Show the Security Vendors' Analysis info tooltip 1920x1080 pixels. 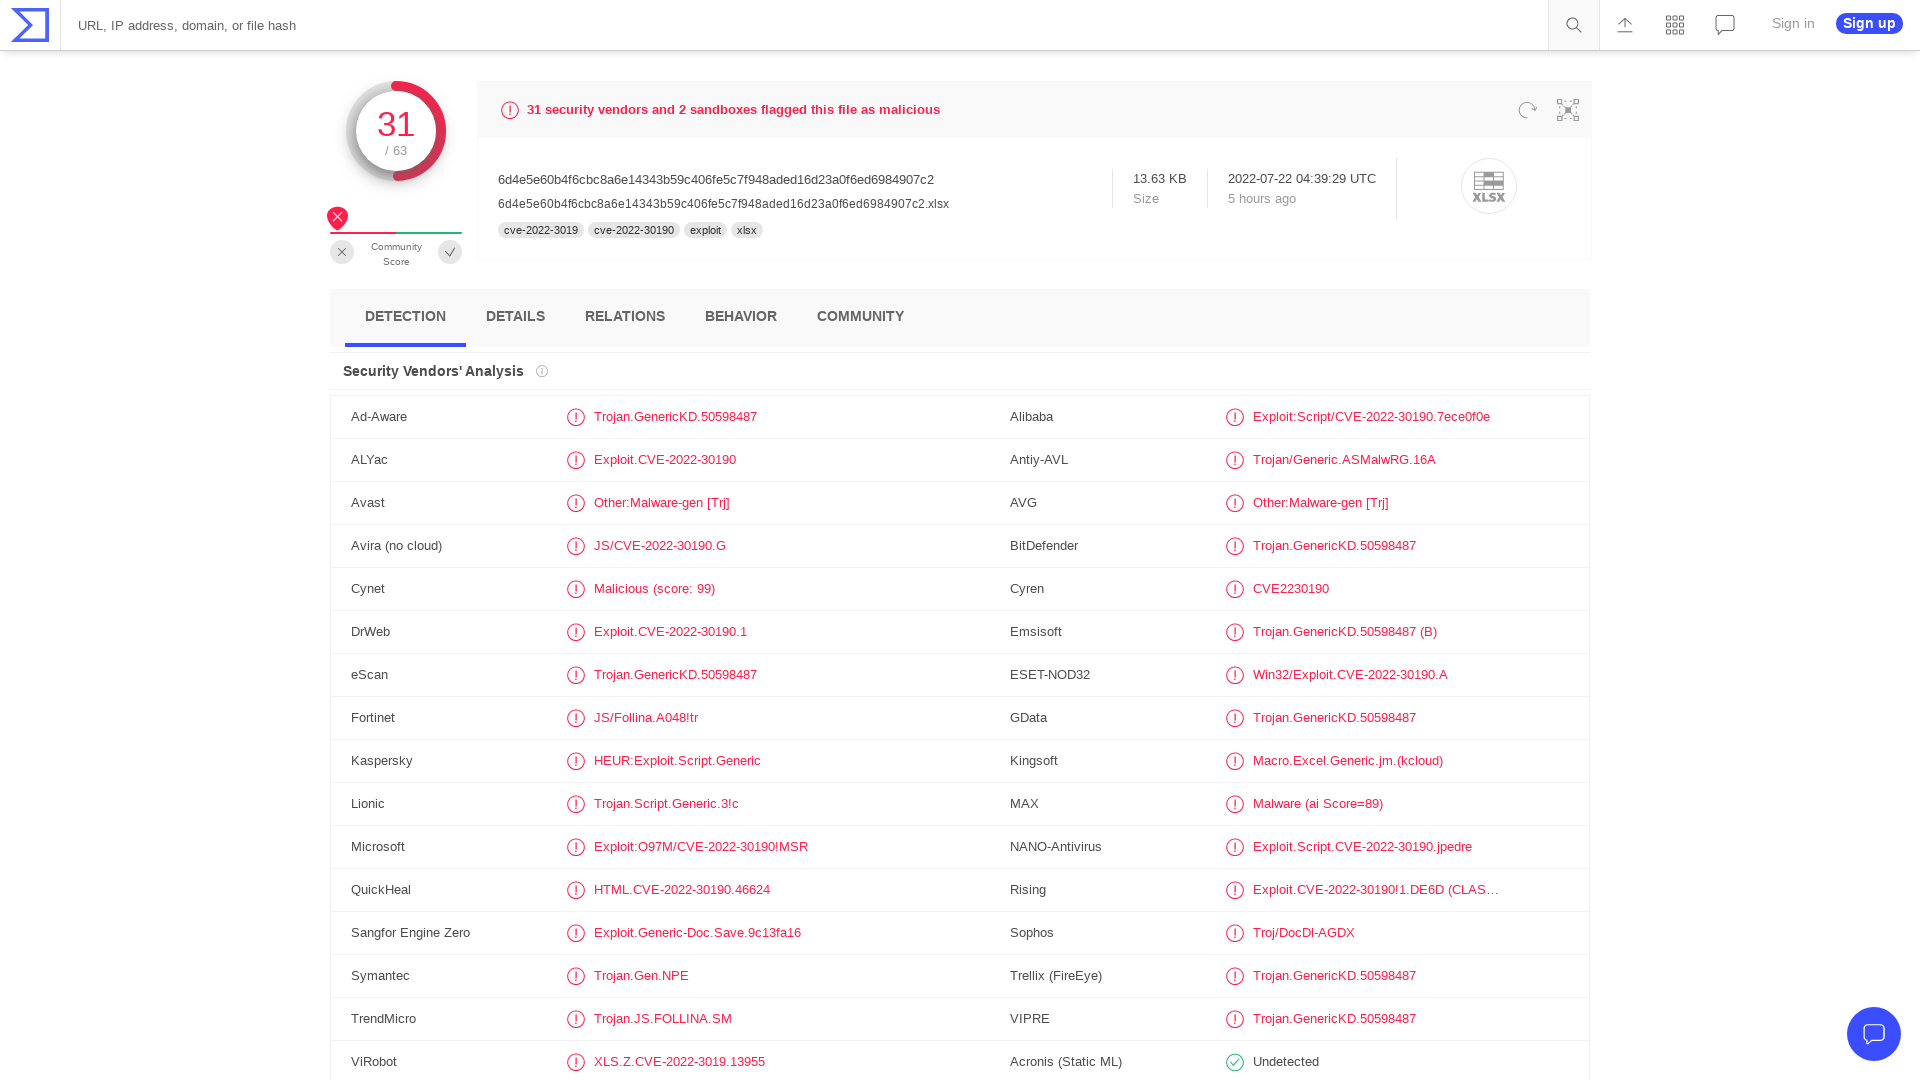pyautogui.click(x=541, y=371)
